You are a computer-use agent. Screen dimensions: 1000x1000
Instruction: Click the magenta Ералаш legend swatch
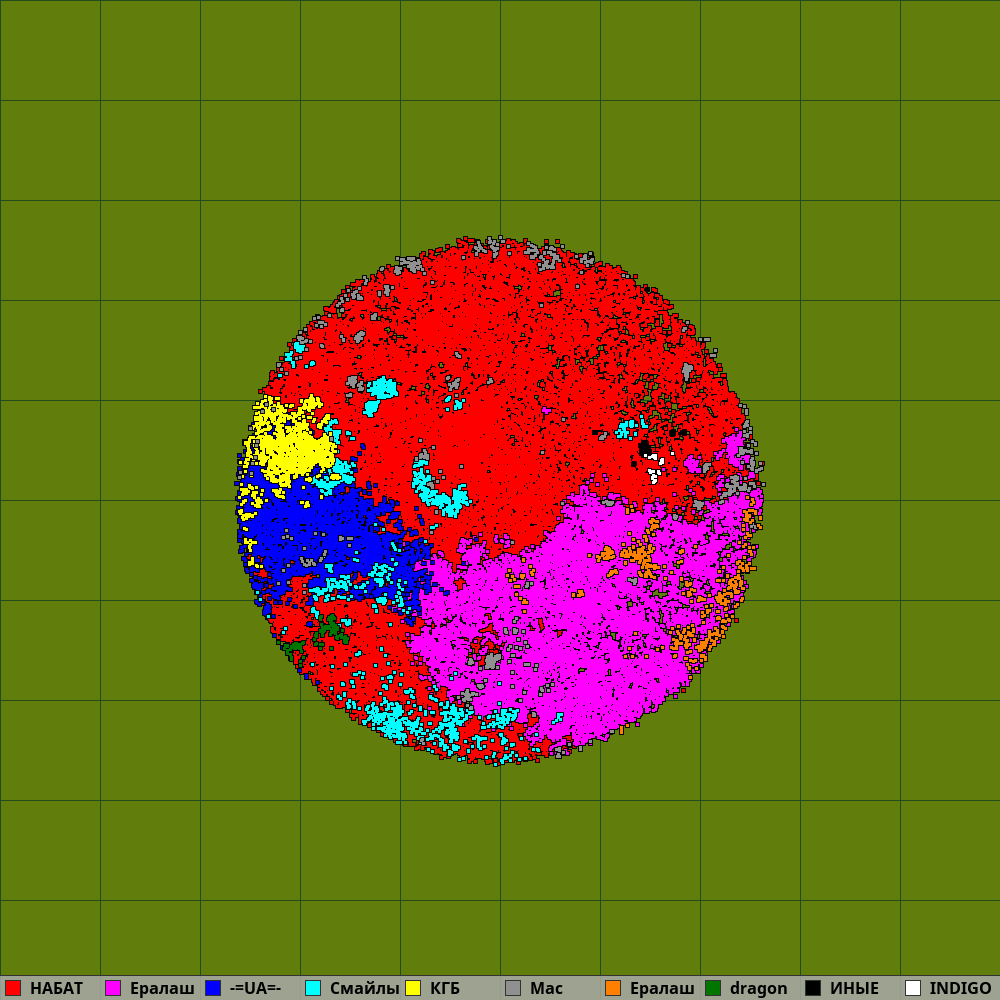(113, 988)
